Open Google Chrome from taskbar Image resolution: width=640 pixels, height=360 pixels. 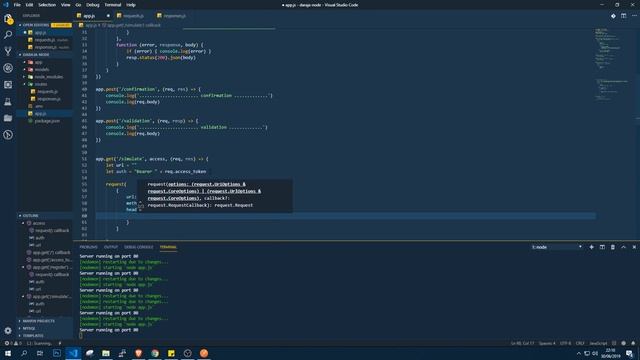coord(155,353)
